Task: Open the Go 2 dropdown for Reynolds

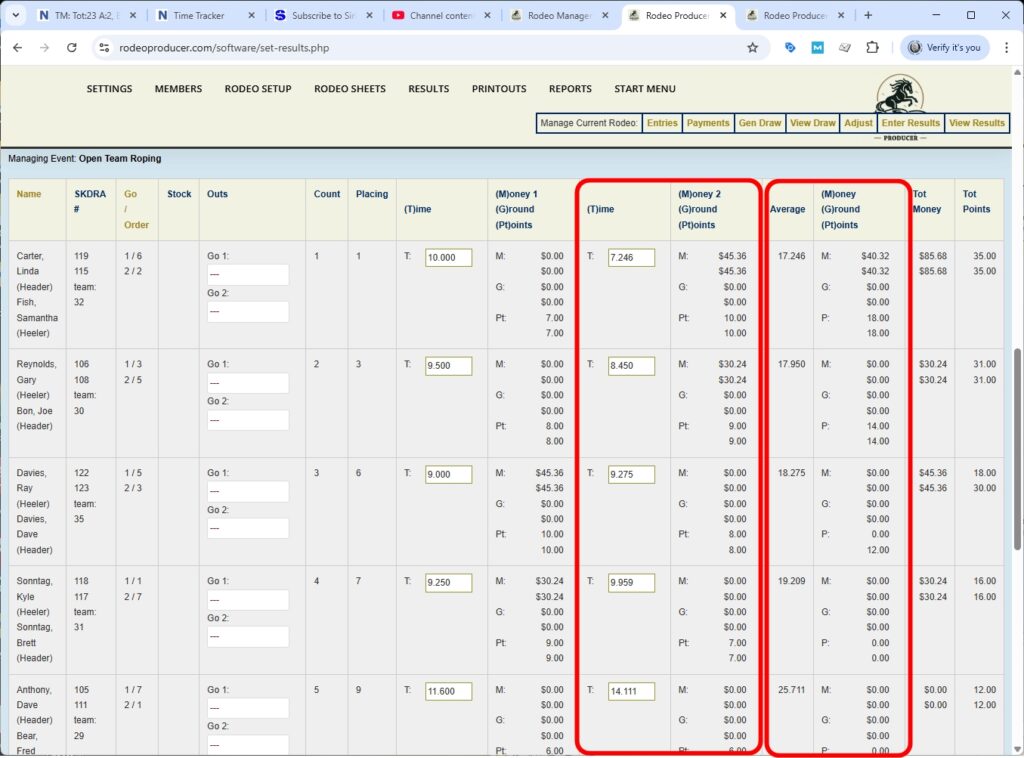Action: [x=248, y=419]
